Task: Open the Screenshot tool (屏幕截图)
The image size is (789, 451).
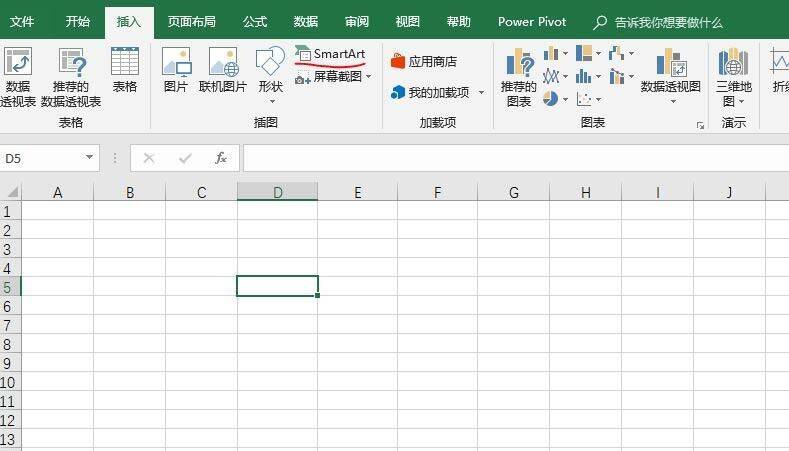Action: [333, 77]
